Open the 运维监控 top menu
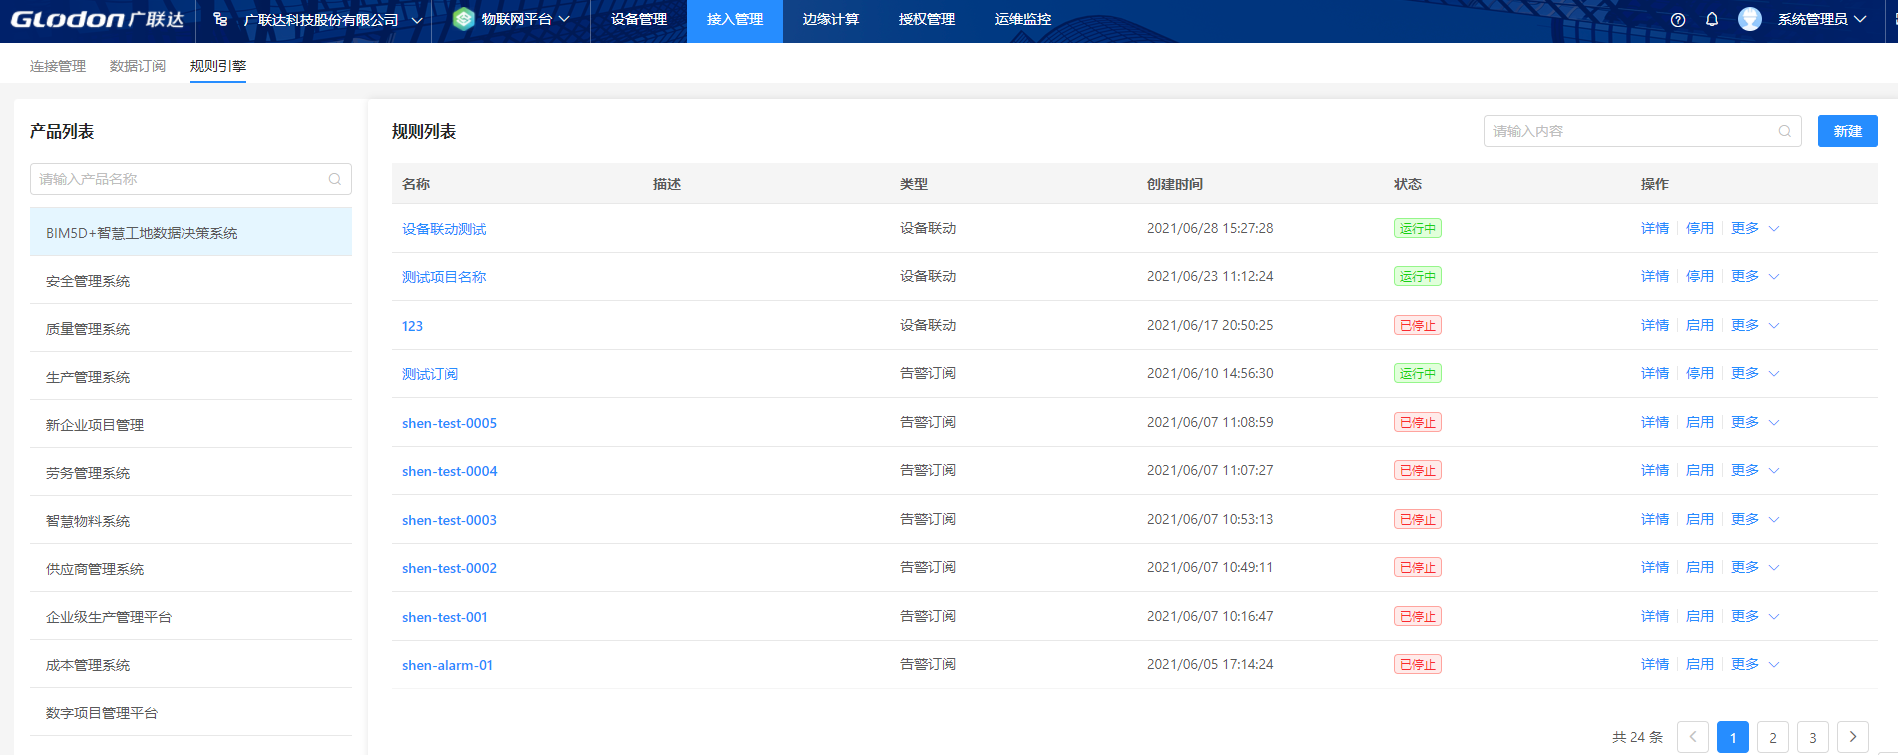 [x=1023, y=19]
